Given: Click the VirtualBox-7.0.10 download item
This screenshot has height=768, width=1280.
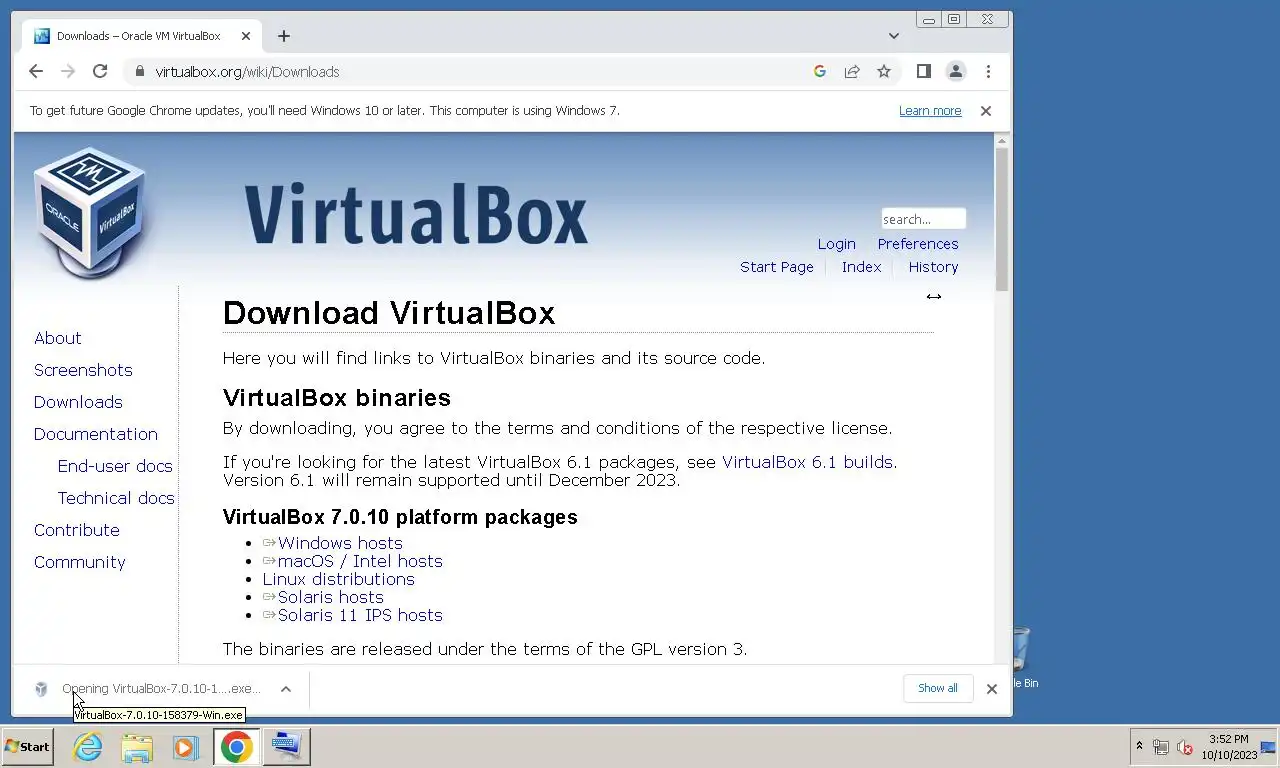Looking at the screenshot, I should (161, 688).
